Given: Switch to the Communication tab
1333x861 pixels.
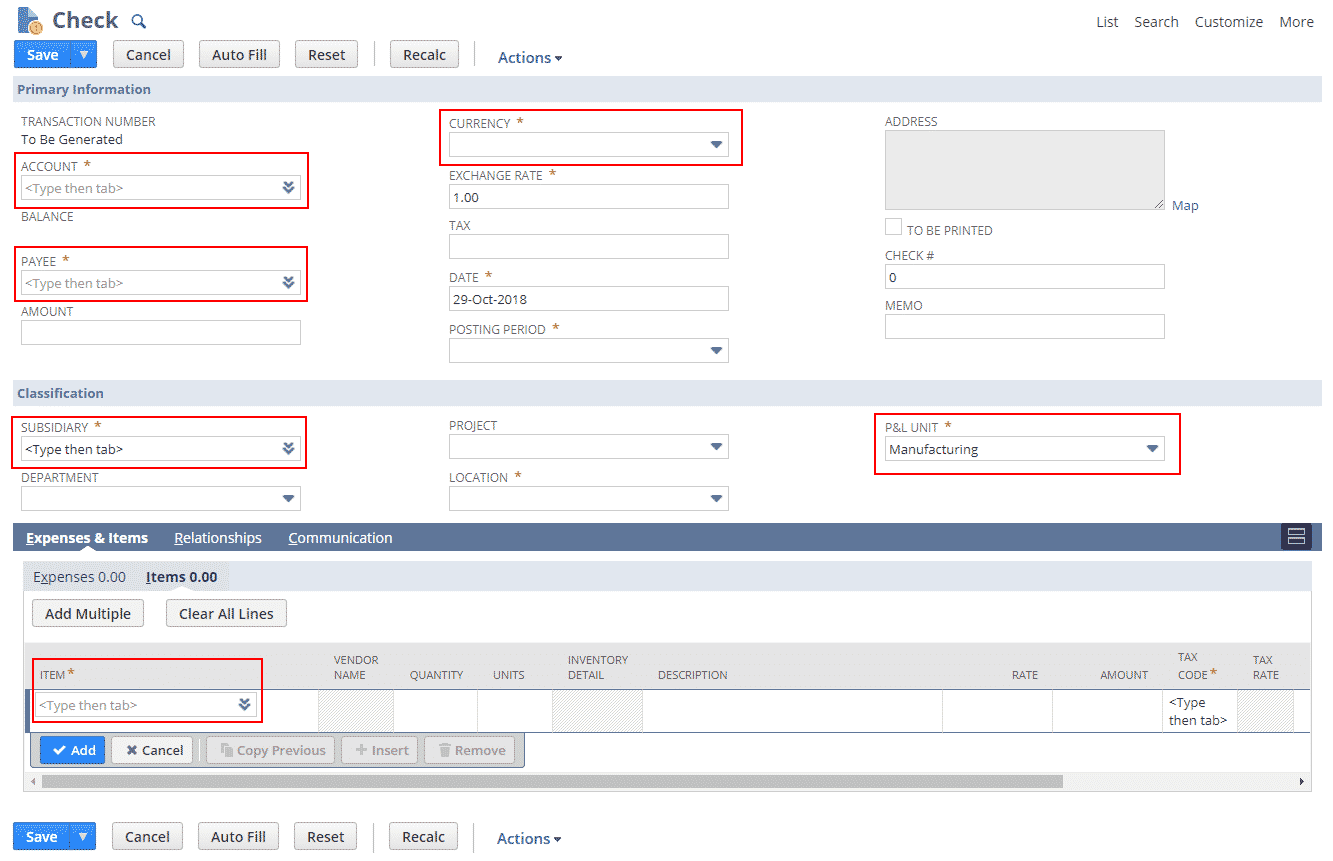Looking at the screenshot, I should coord(340,538).
